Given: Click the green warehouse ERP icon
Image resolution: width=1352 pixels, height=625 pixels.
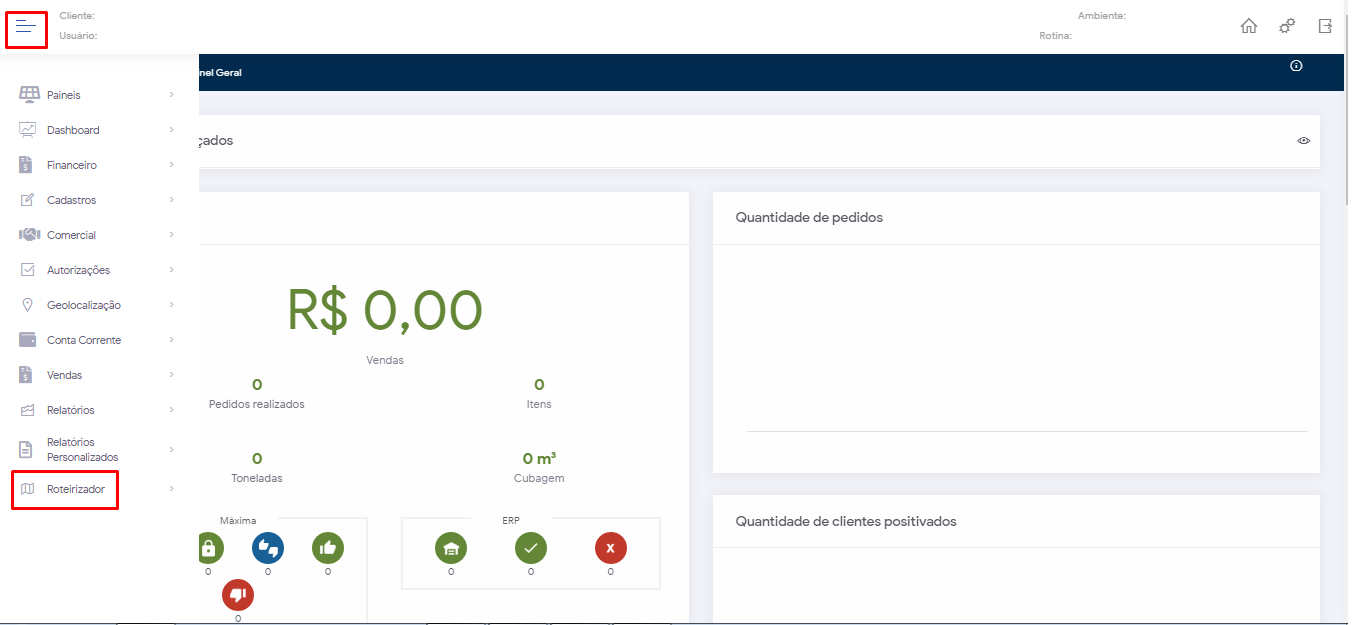Looking at the screenshot, I should [x=451, y=548].
